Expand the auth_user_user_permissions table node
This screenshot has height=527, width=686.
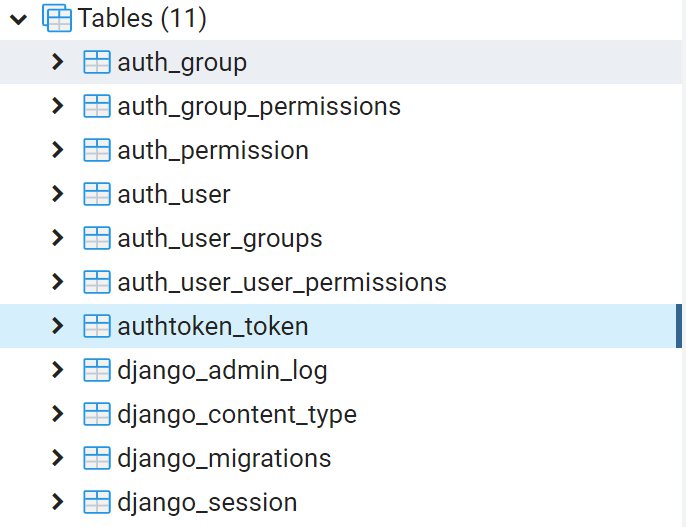[58, 282]
